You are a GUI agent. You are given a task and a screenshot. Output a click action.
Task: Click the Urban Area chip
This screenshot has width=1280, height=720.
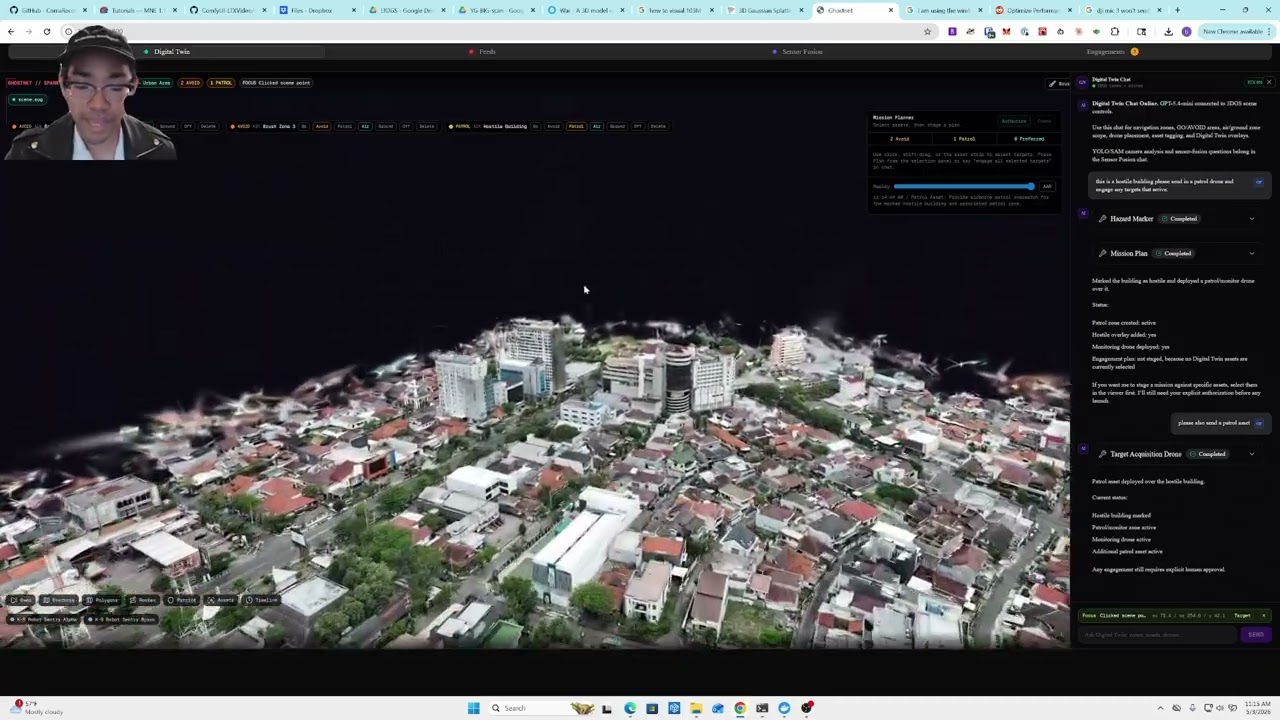coord(155,83)
